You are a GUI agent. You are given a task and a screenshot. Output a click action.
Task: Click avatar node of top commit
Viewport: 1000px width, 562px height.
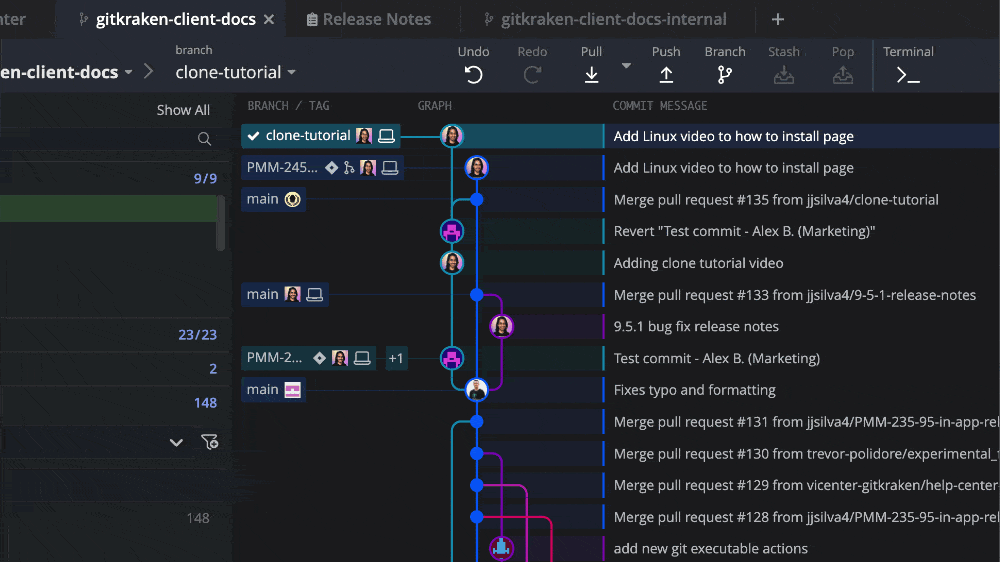pos(452,136)
